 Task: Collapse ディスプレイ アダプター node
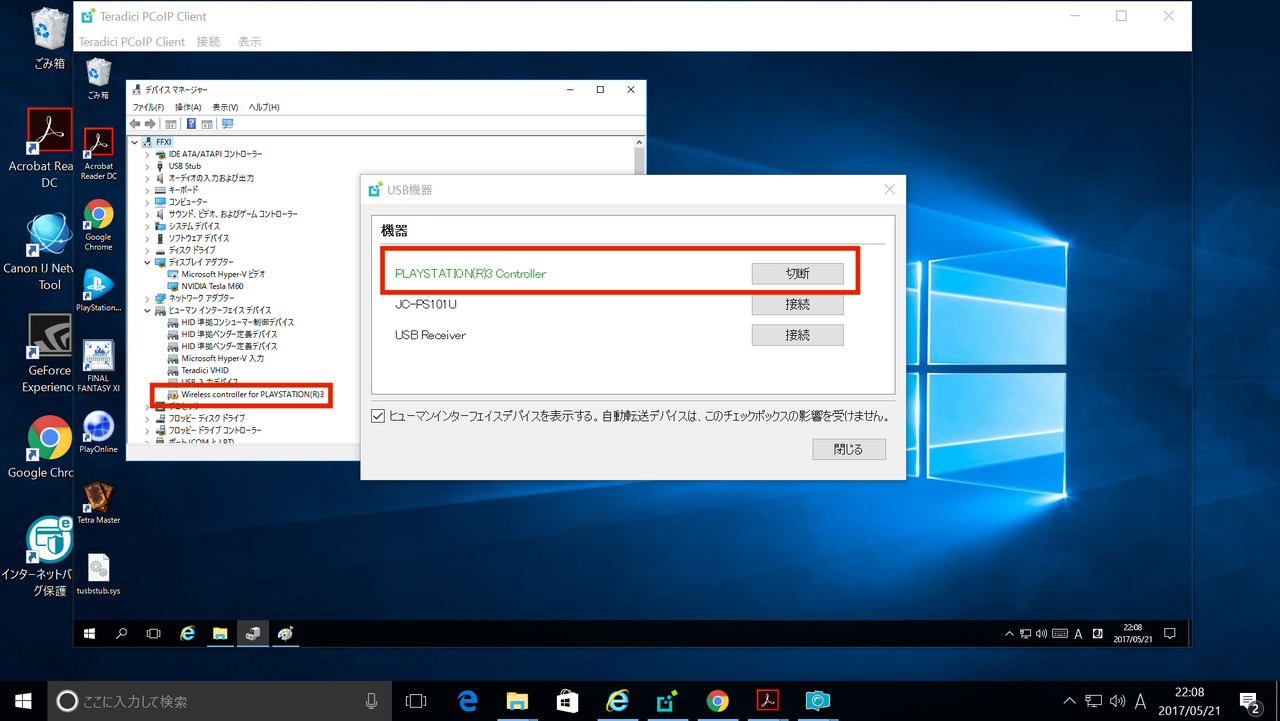(x=147, y=262)
